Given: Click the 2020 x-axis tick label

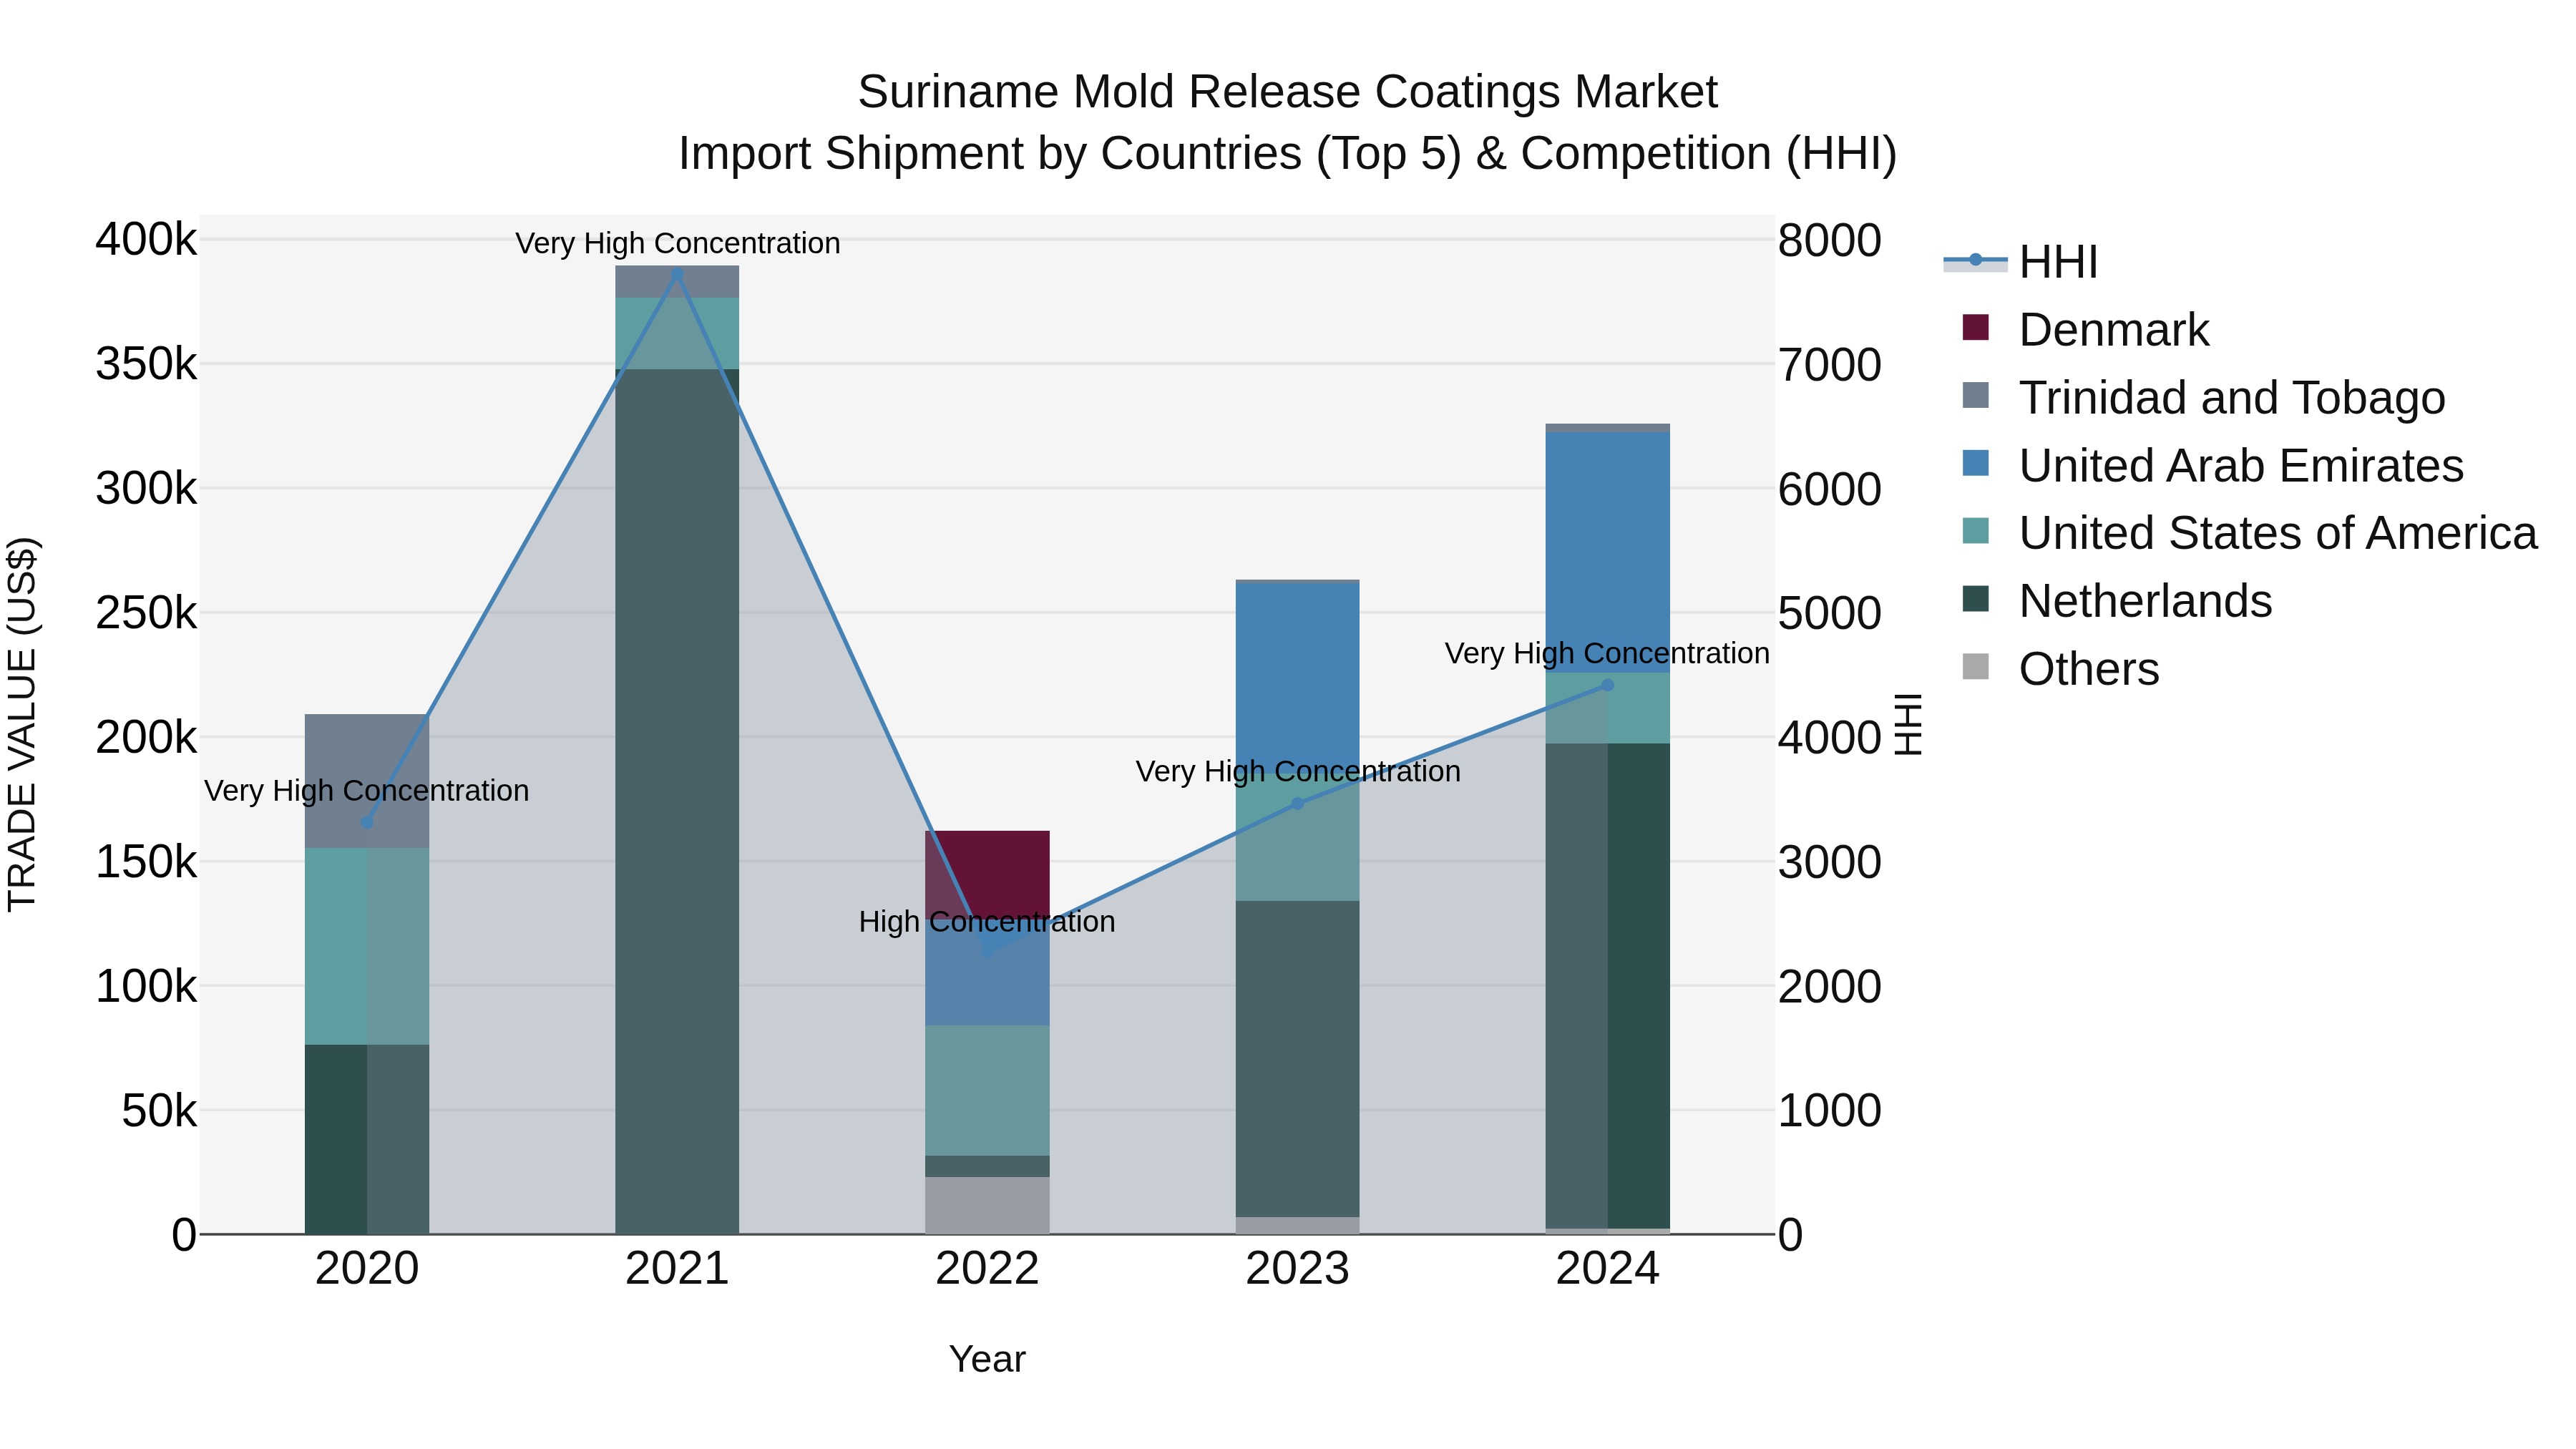Looking at the screenshot, I should tap(367, 1270).
